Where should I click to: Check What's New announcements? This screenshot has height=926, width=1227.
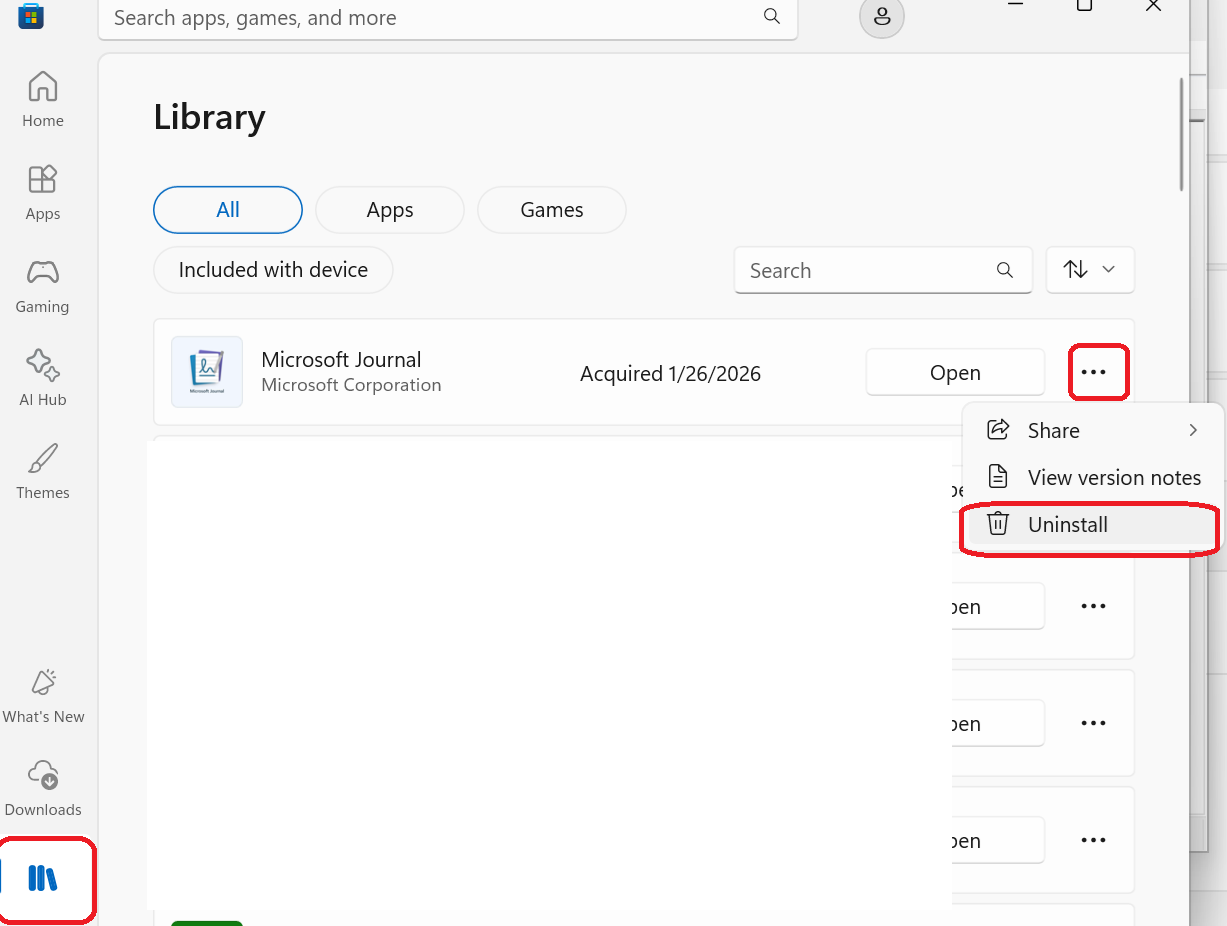pyautogui.click(x=42, y=694)
